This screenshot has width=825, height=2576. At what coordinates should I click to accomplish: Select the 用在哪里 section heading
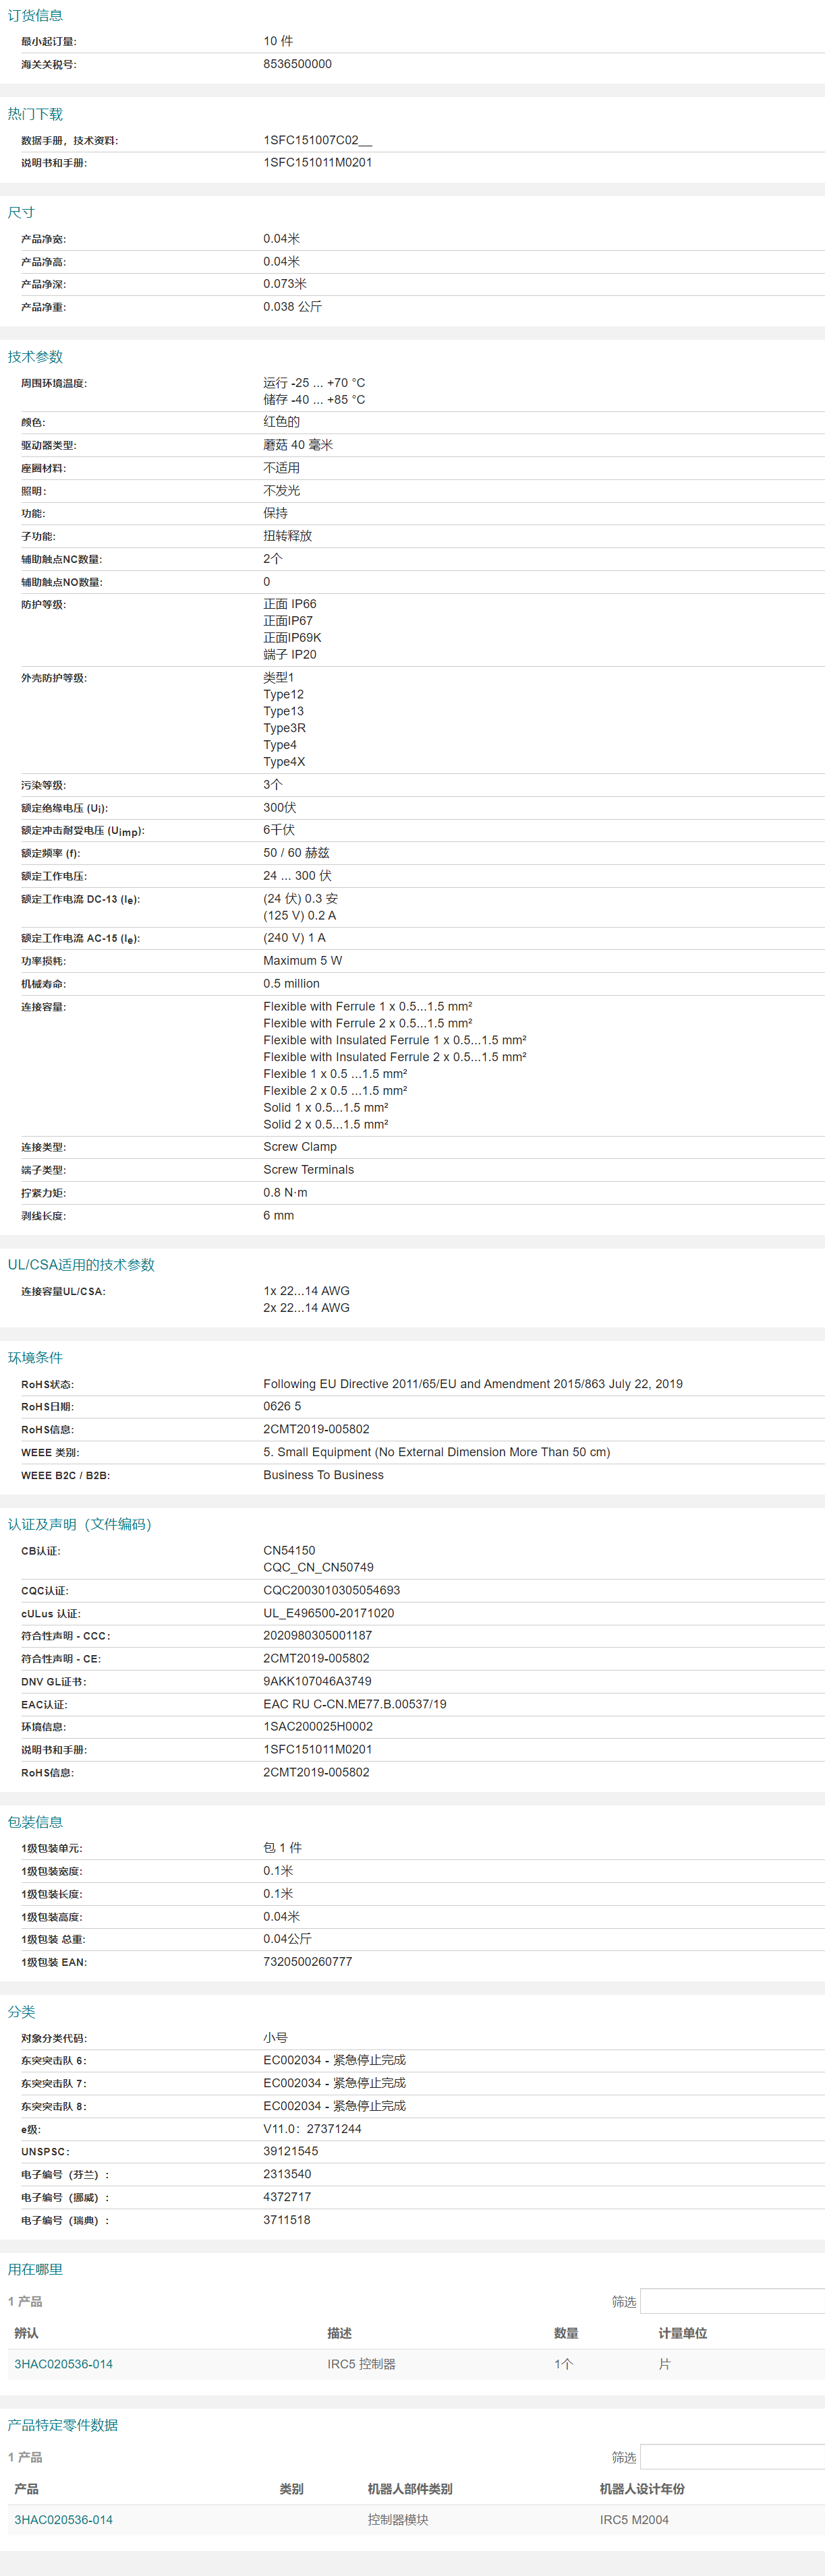point(35,2269)
